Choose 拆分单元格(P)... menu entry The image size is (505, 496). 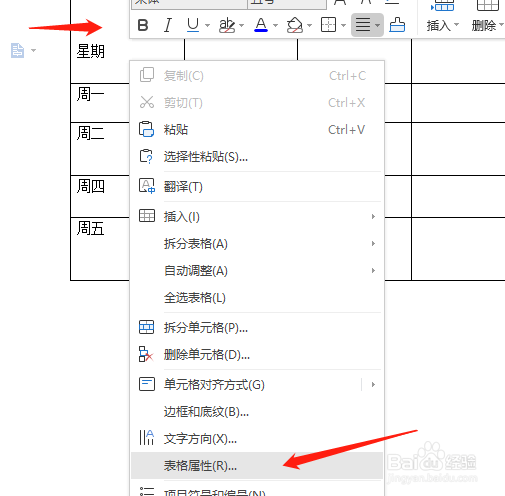click(x=257, y=328)
